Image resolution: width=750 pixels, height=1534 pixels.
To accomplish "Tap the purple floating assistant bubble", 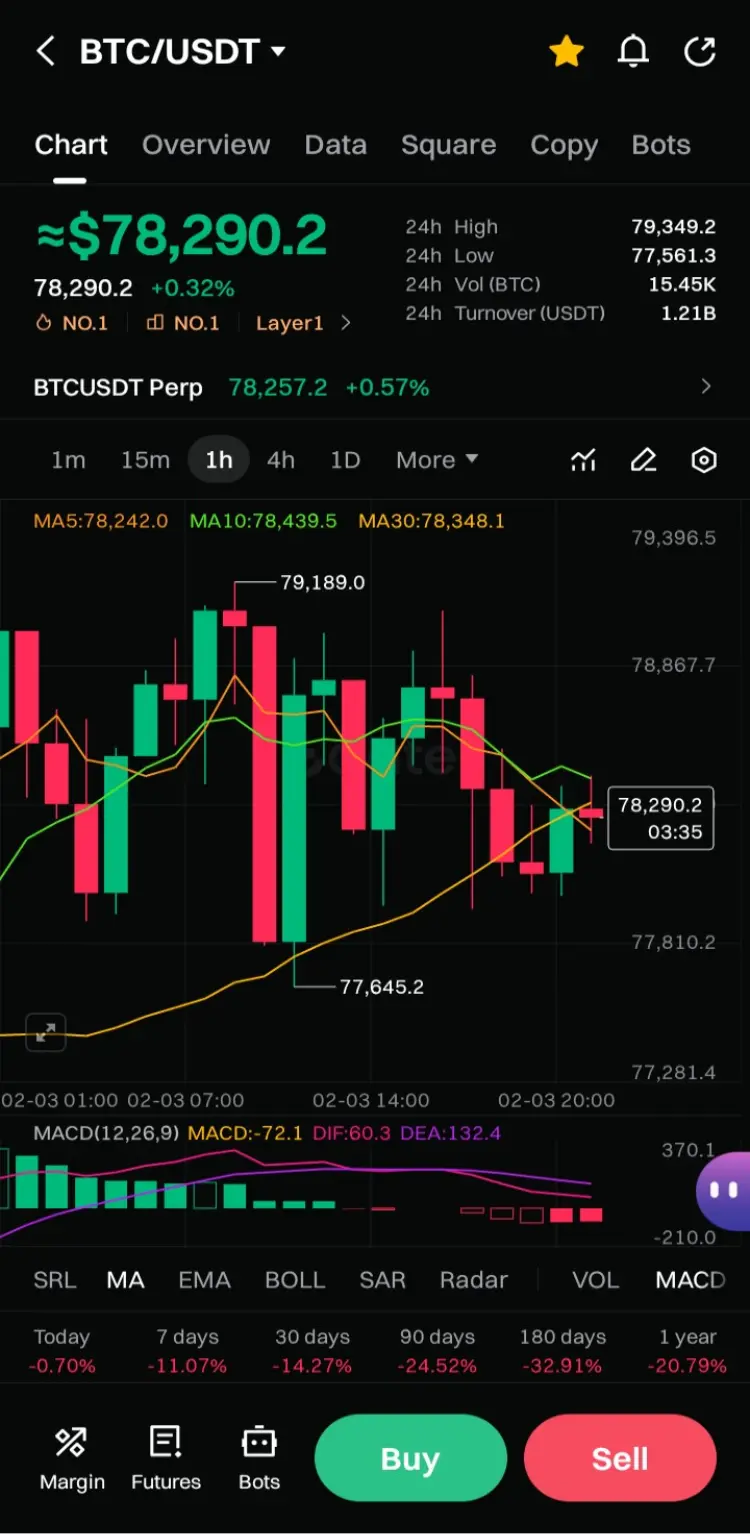I will pyautogui.click(x=723, y=1190).
